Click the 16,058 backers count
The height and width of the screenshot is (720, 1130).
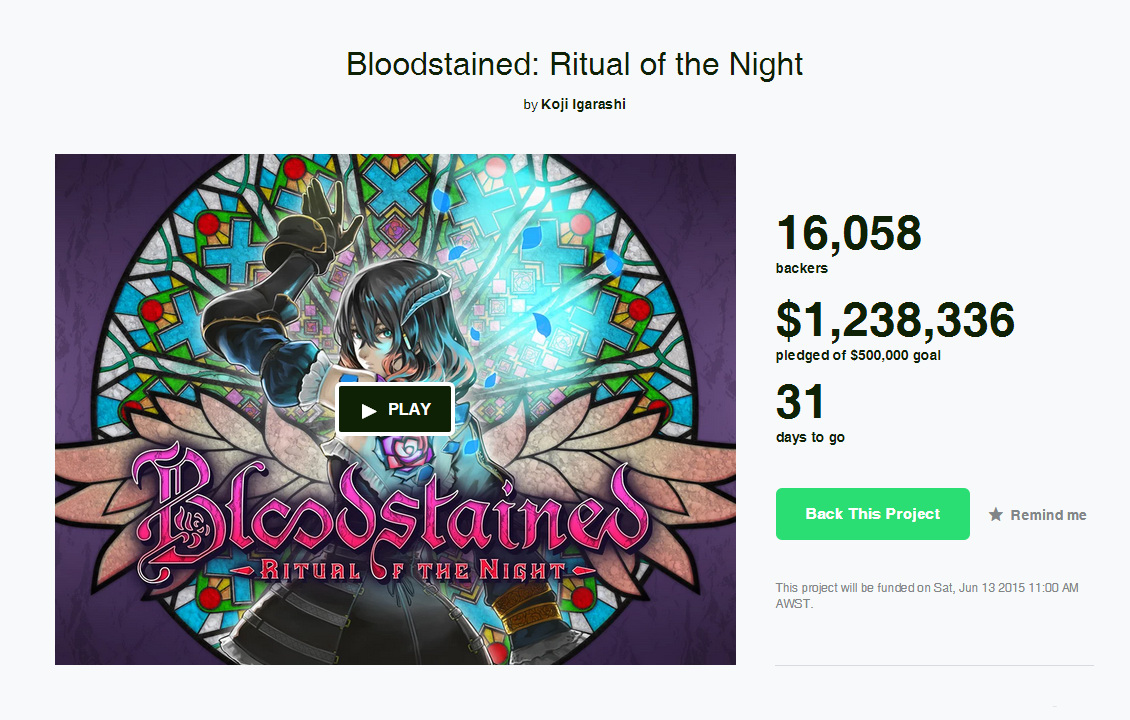click(848, 233)
